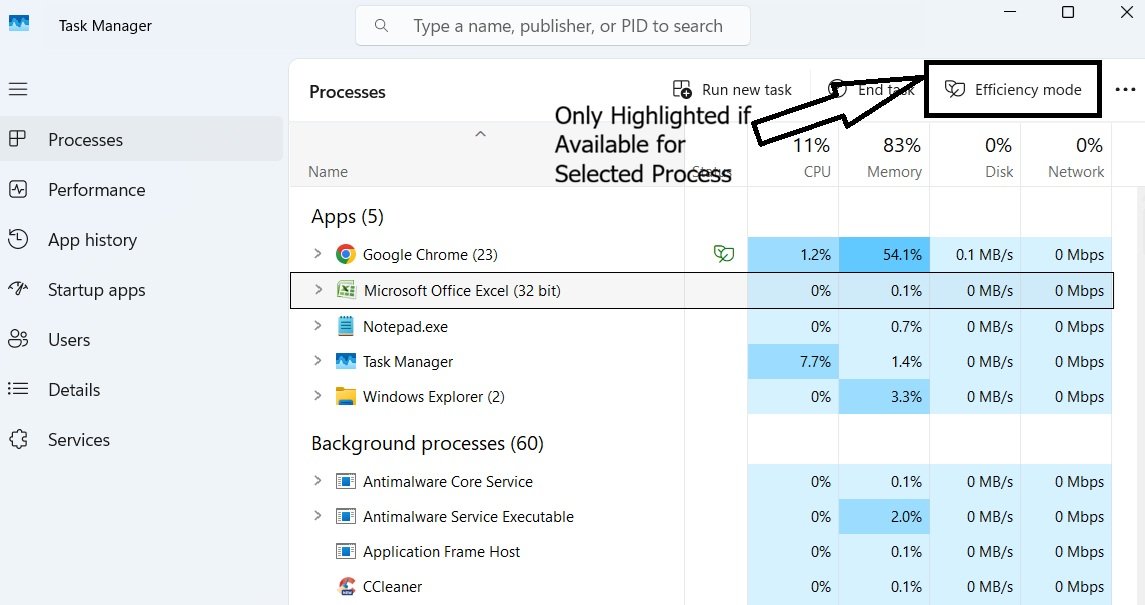The width and height of the screenshot is (1145, 605).
Task: Expand the Notepad.exe process
Action: pos(318,325)
